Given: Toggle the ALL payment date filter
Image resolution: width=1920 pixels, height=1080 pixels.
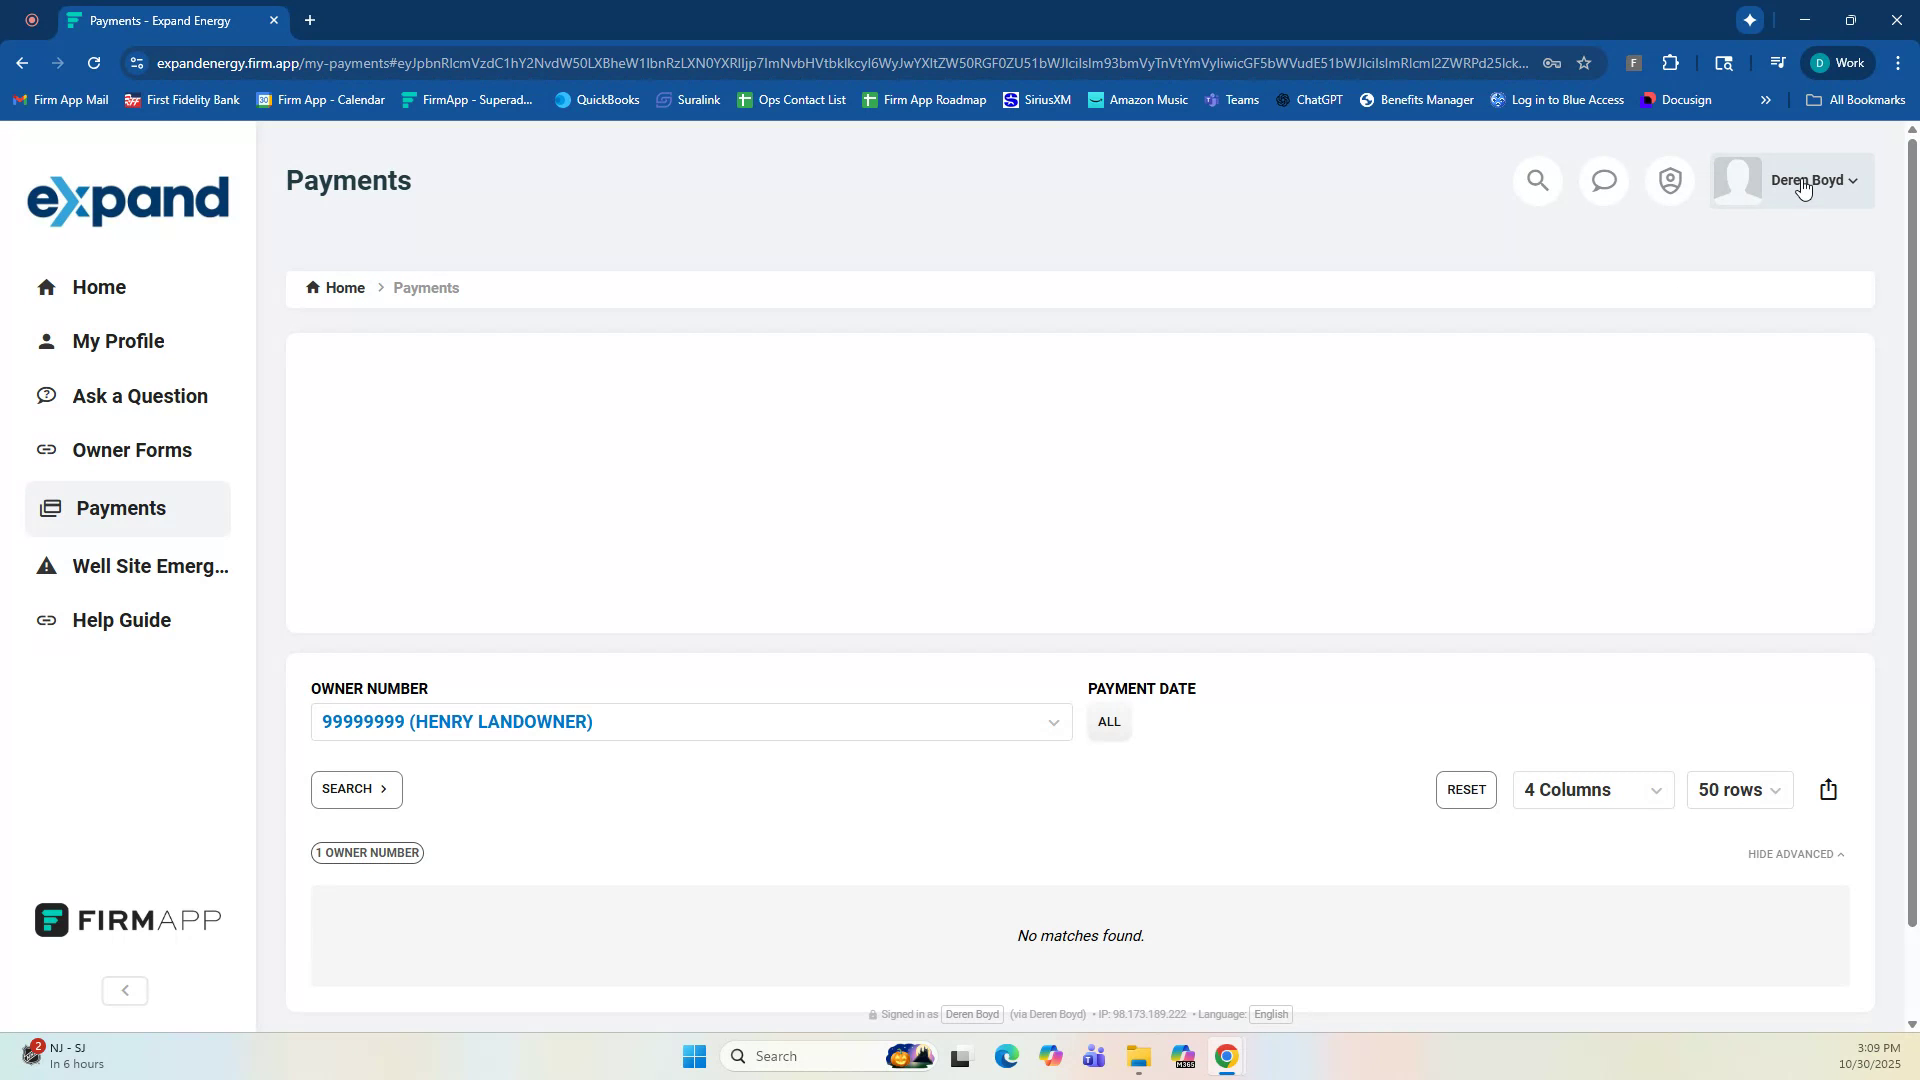Looking at the screenshot, I should pyautogui.click(x=1109, y=721).
